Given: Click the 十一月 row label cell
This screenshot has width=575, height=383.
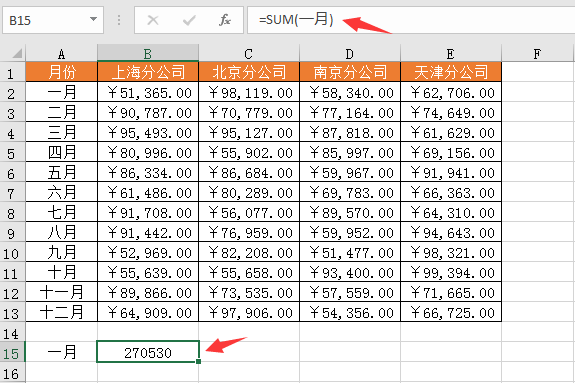Looking at the screenshot, I should tap(62, 292).
